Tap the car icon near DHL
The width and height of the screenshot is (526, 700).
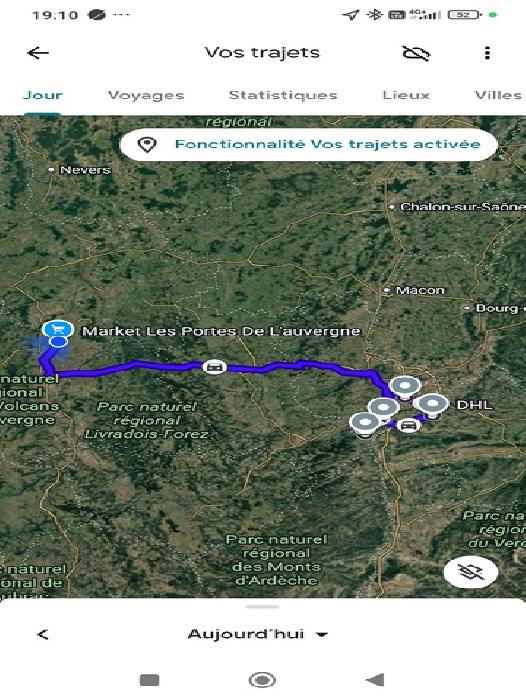pyautogui.click(x=407, y=425)
